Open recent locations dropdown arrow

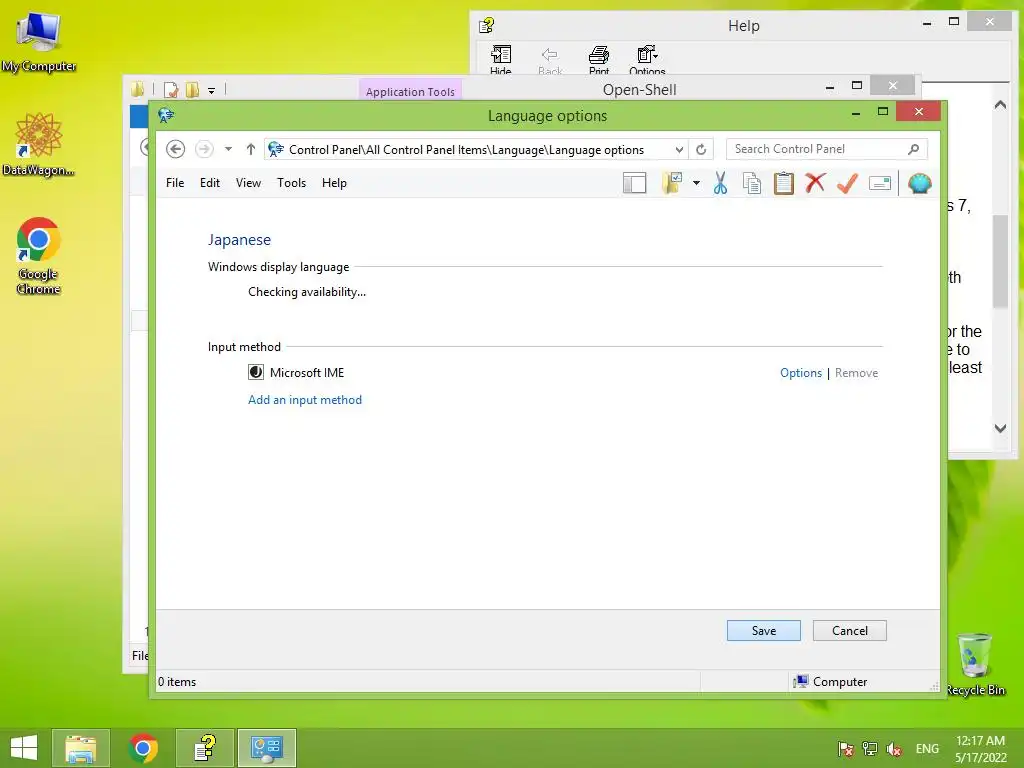click(x=228, y=150)
